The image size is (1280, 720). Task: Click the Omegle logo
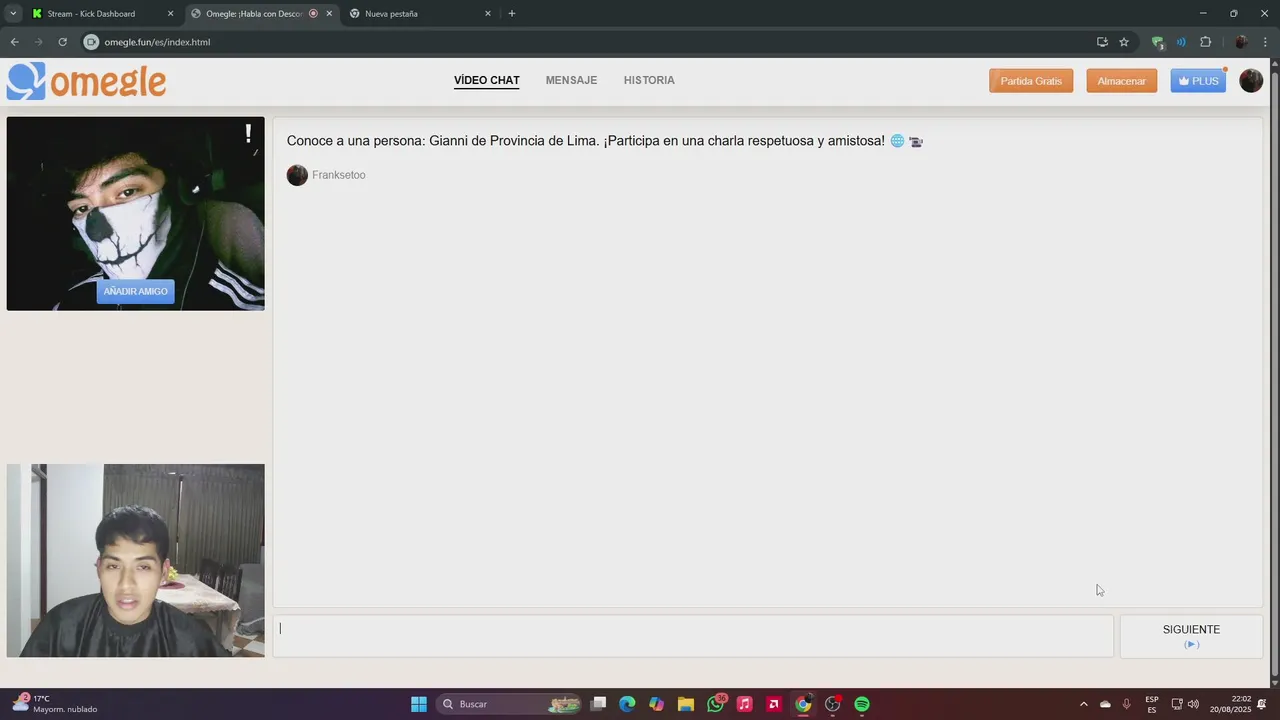pos(87,81)
